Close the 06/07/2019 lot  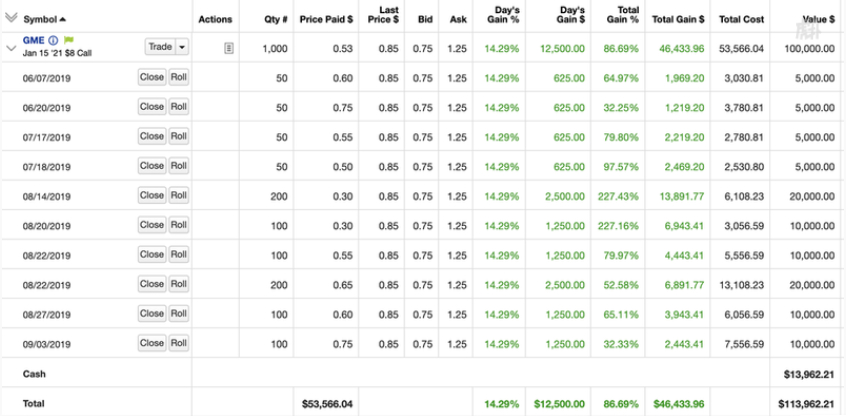[152, 77]
